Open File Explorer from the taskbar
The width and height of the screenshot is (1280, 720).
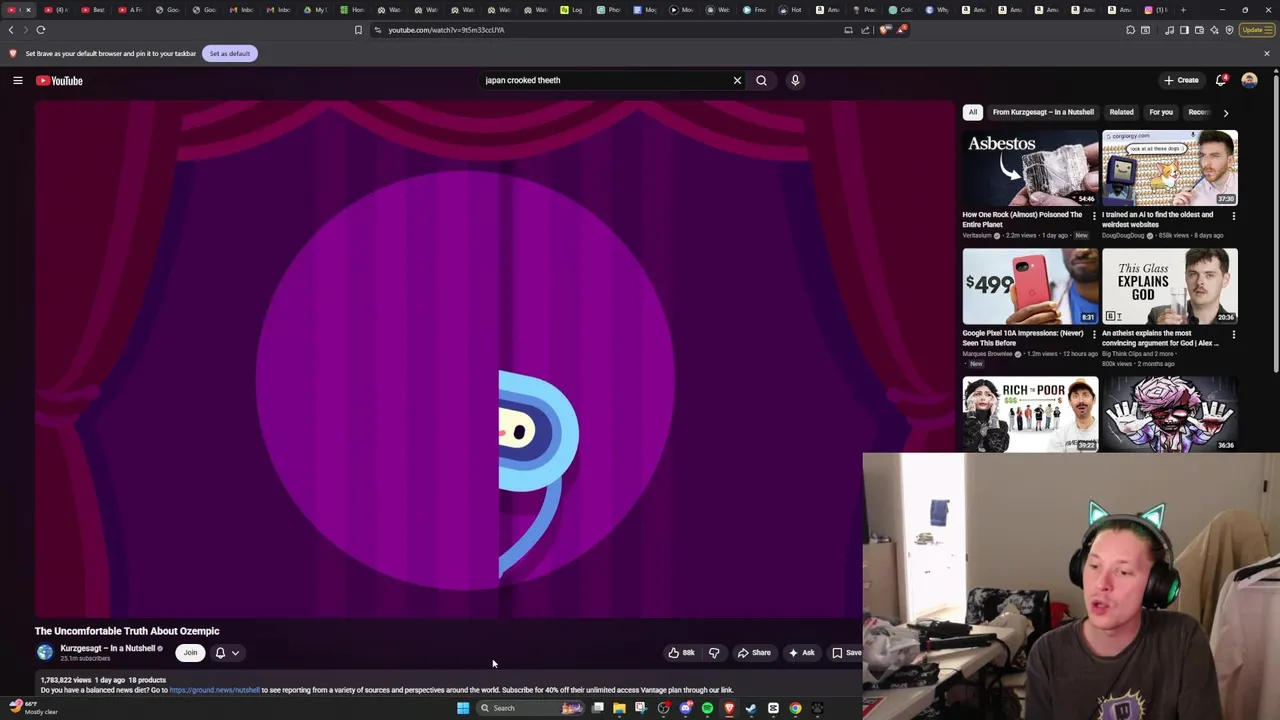[619, 708]
